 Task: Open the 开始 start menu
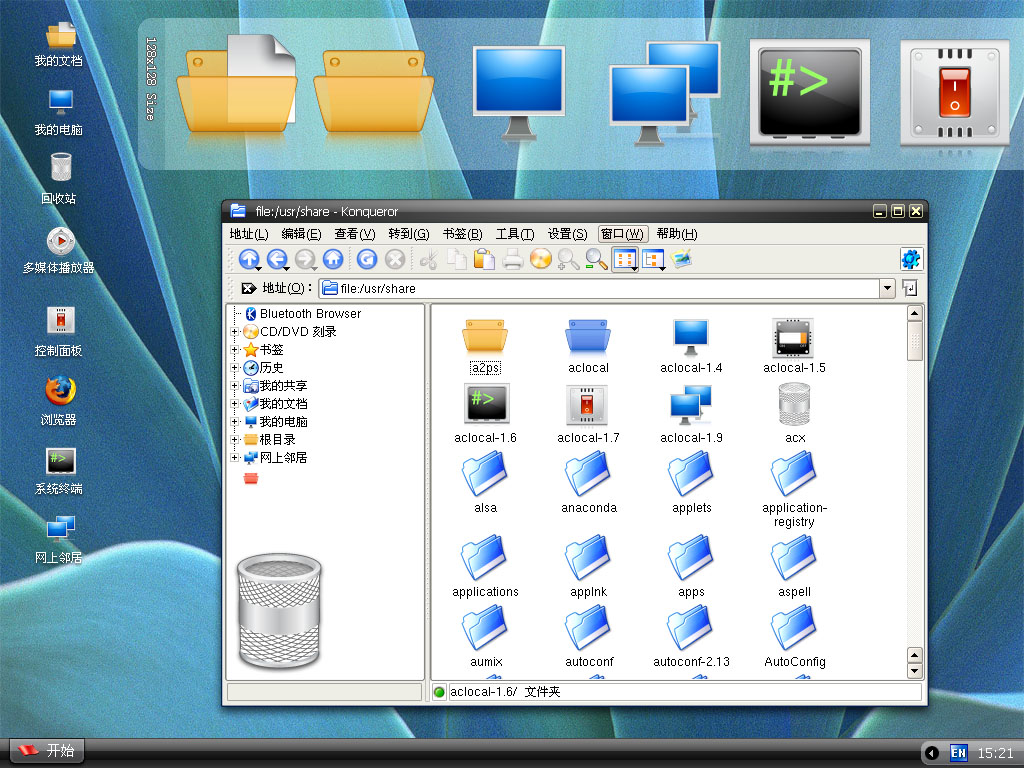click(x=46, y=751)
